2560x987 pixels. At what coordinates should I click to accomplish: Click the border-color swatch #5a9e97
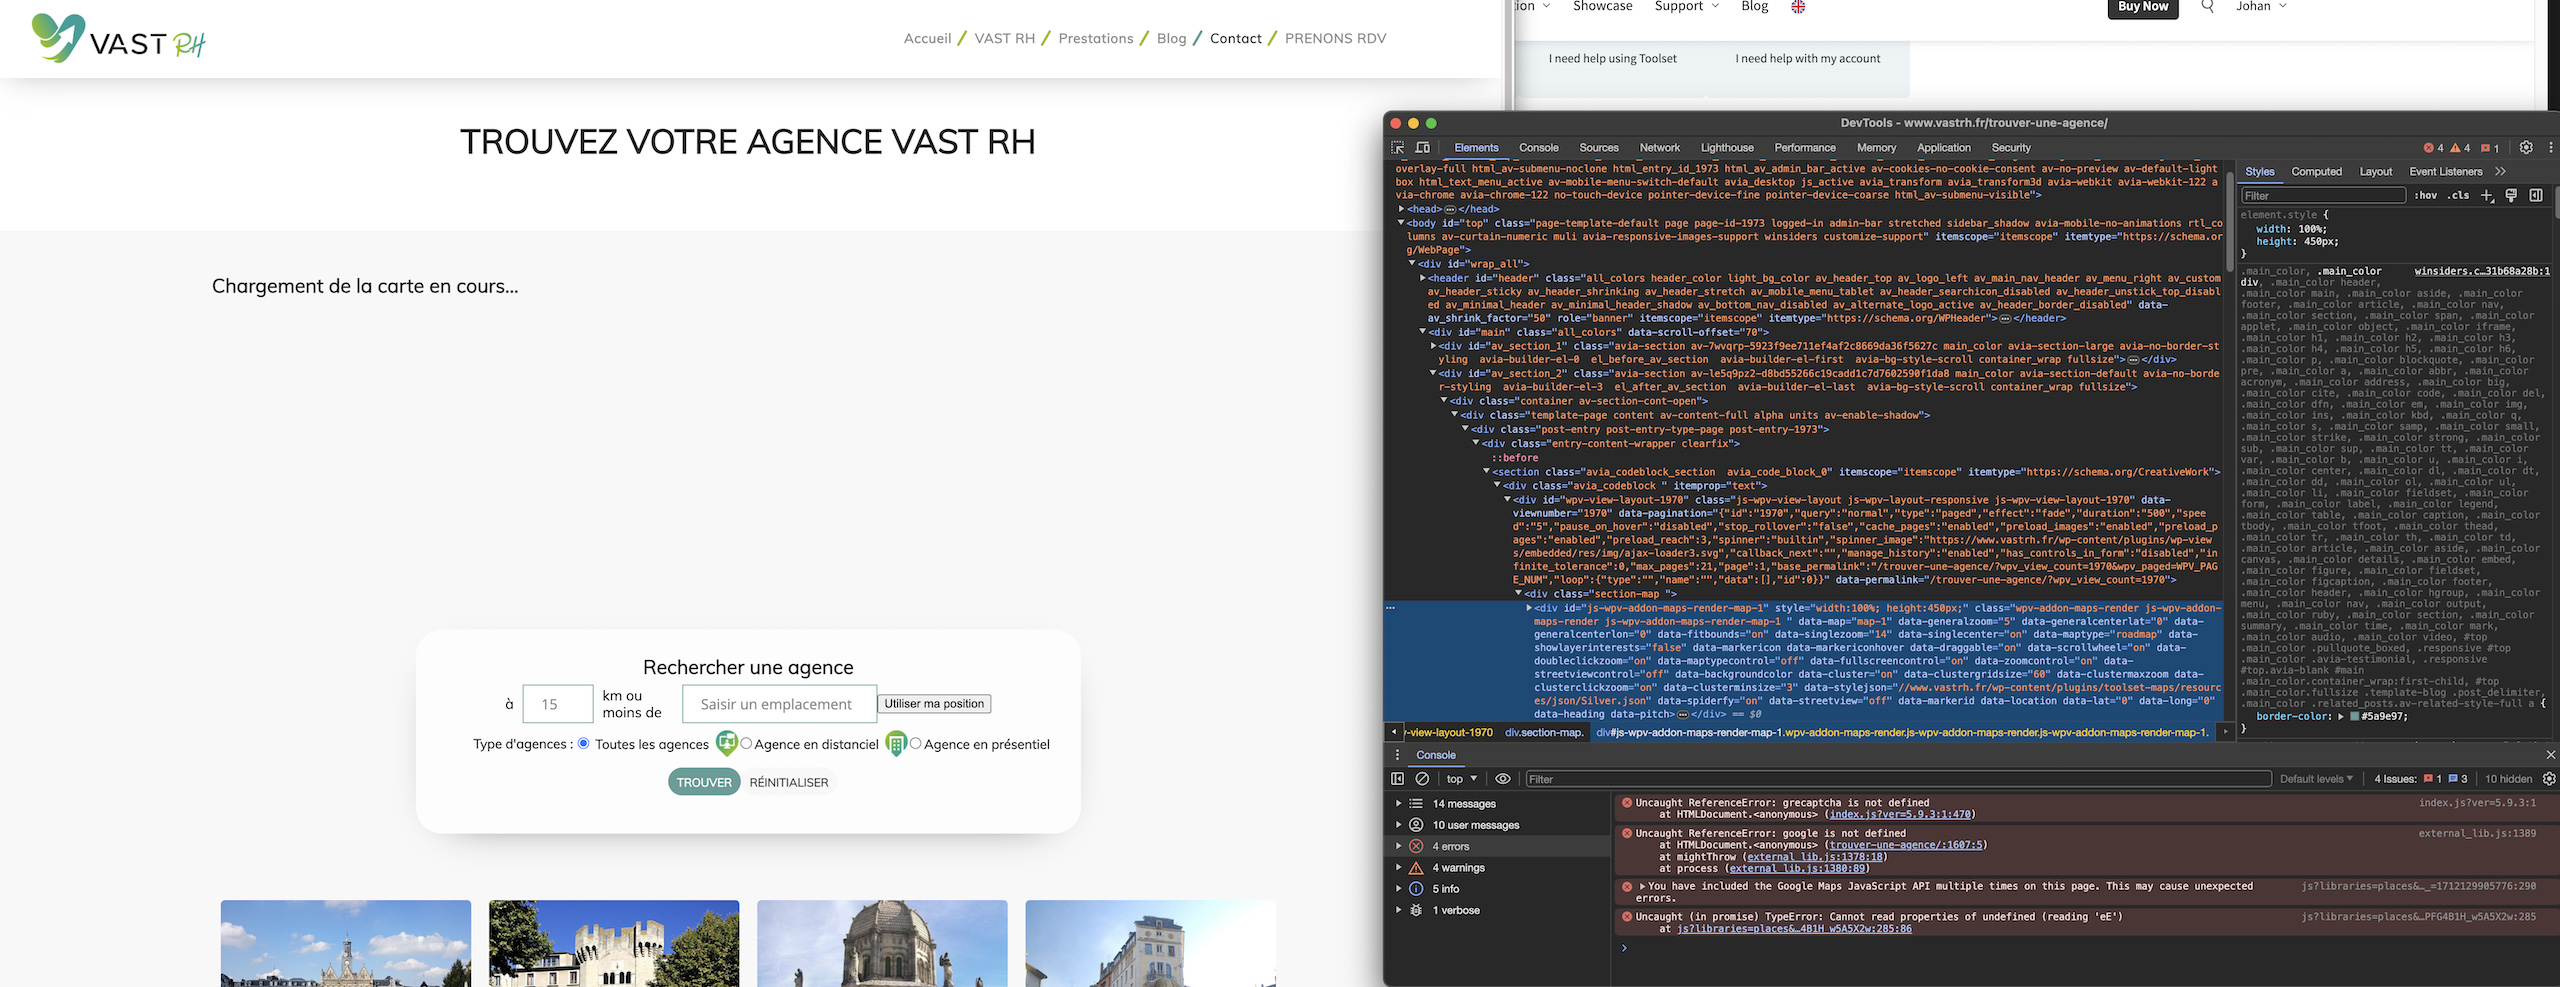pyautogui.click(x=2355, y=717)
